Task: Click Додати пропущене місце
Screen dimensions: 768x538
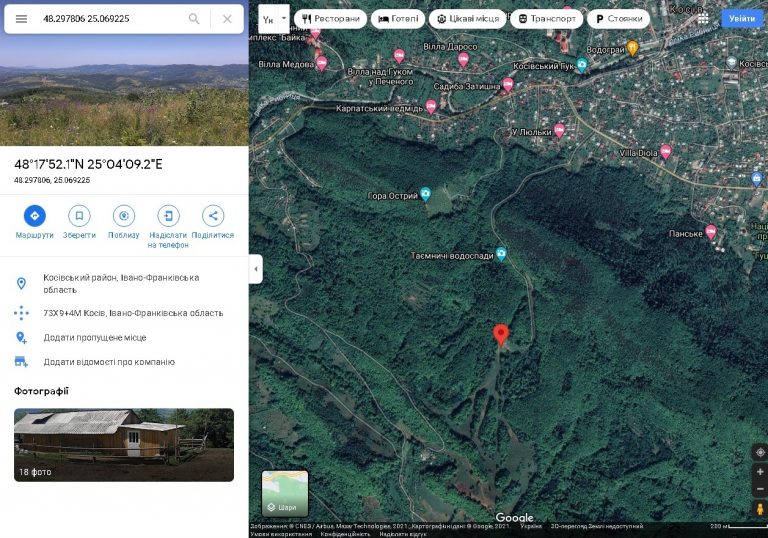Action: click(x=124, y=337)
